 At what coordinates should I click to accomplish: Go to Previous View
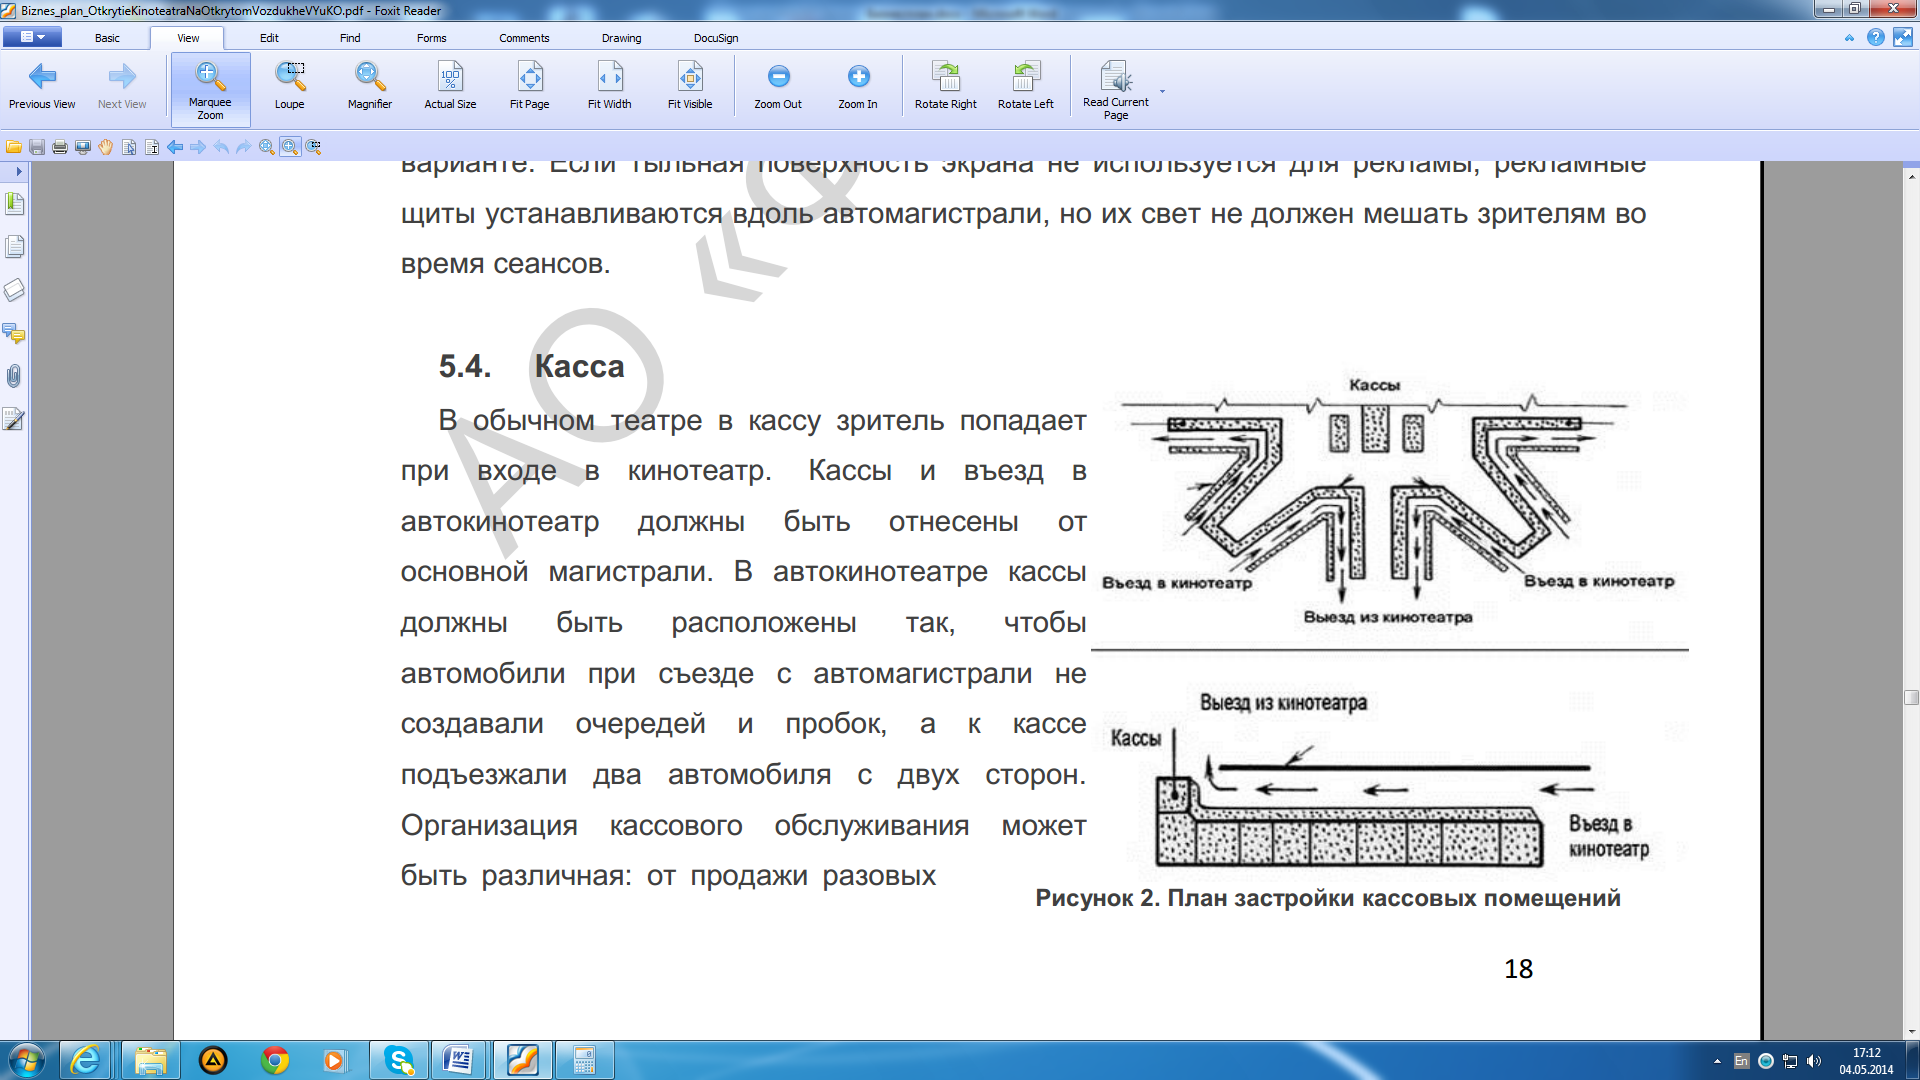(x=42, y=86)
